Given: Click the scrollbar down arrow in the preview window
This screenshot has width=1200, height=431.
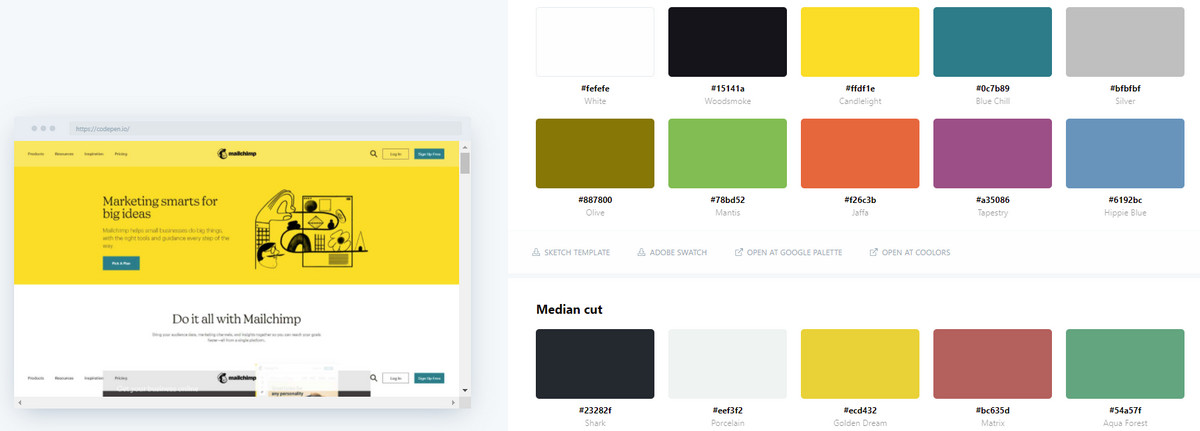Looking at the screenshot, I should [464, 389].
